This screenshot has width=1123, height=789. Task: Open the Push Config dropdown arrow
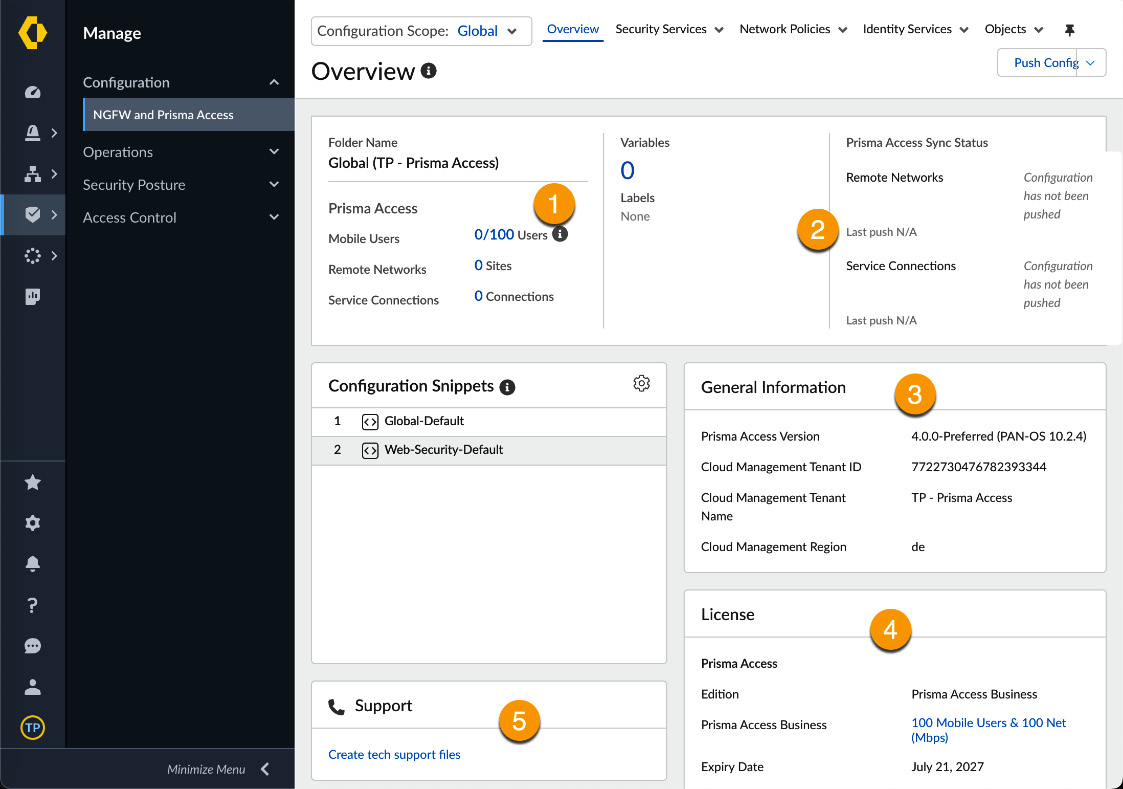(1091, 63)
